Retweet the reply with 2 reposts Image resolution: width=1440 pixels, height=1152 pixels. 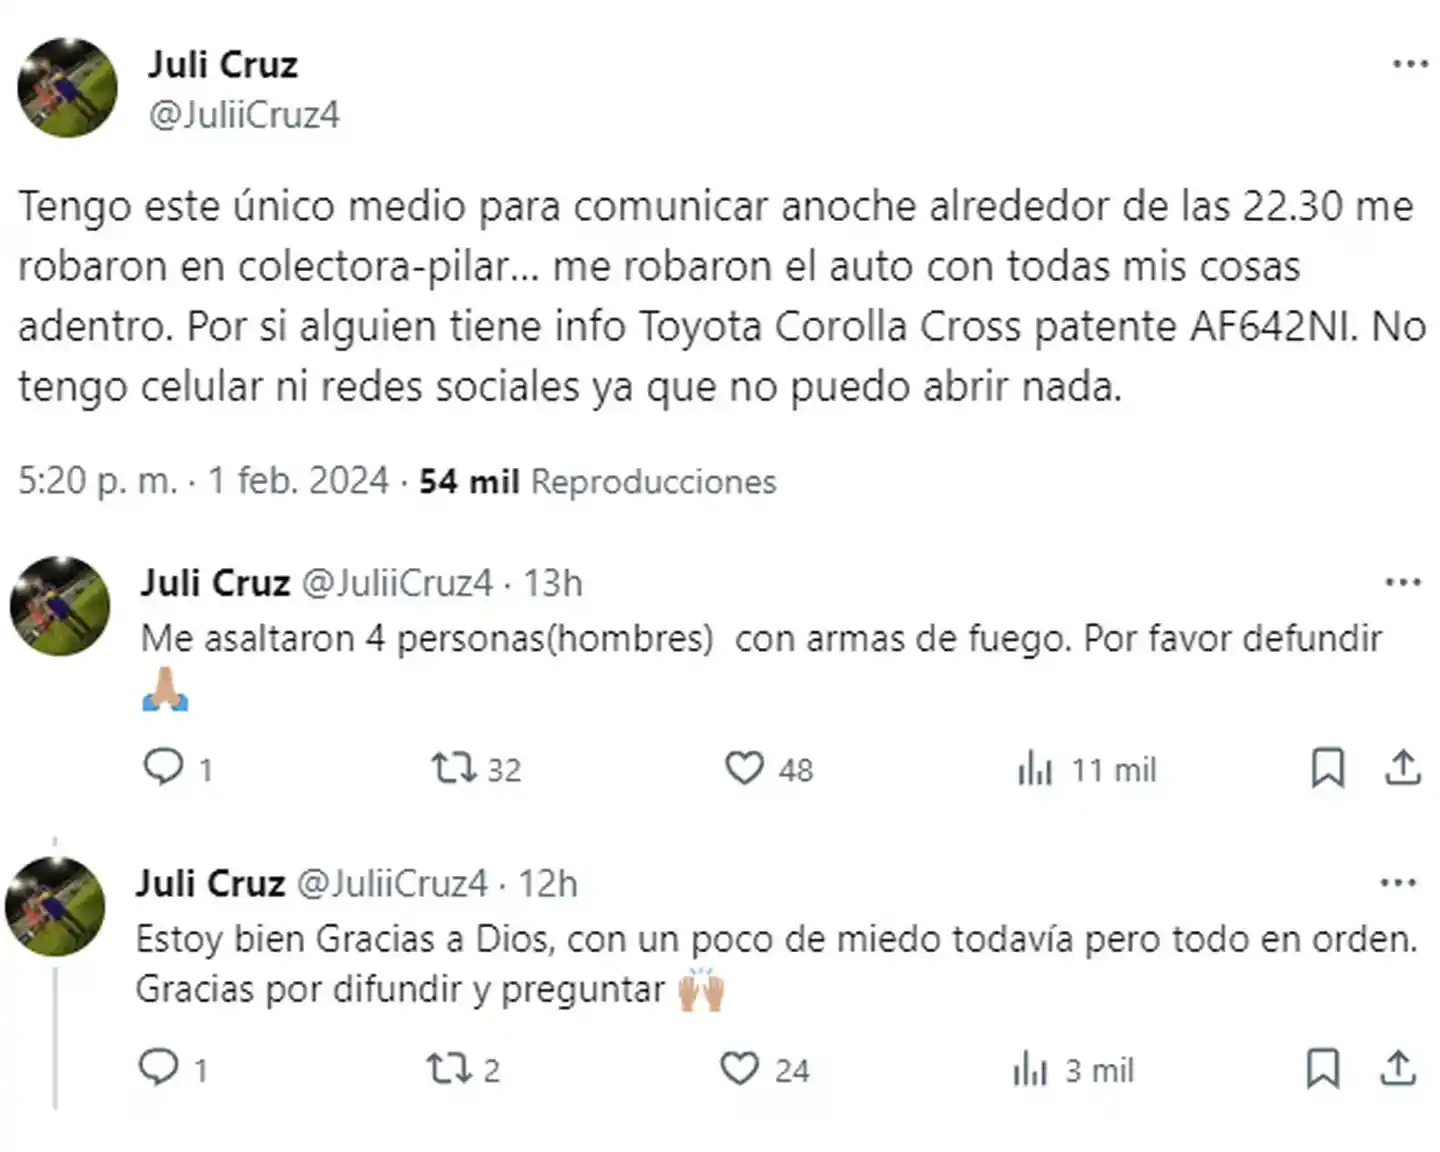coord(447,1069)
